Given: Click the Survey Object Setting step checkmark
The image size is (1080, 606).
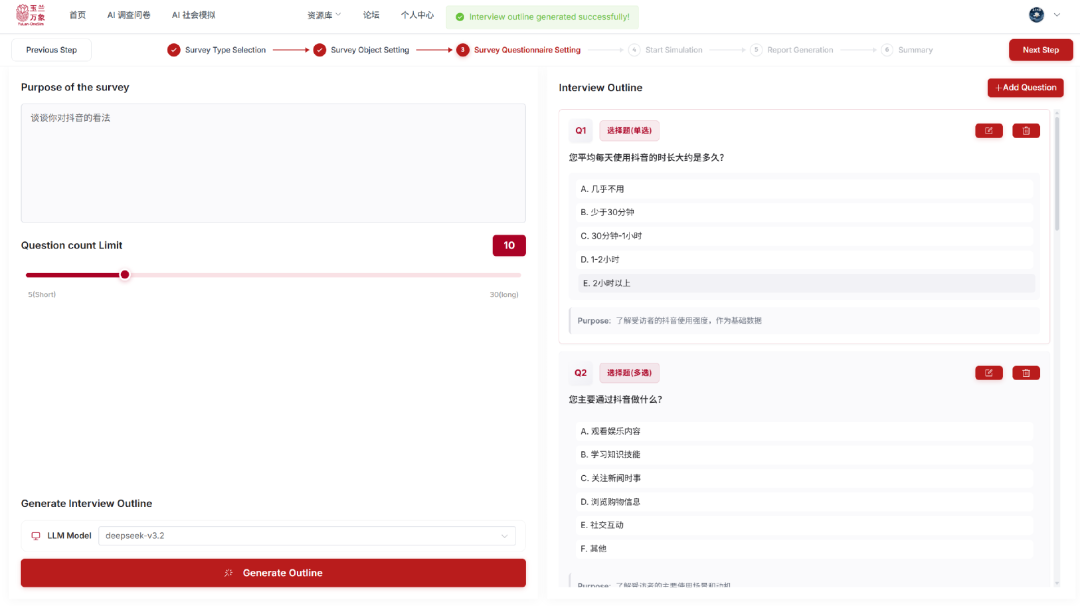Looking at the screenshot, I should tap(320, 50).
